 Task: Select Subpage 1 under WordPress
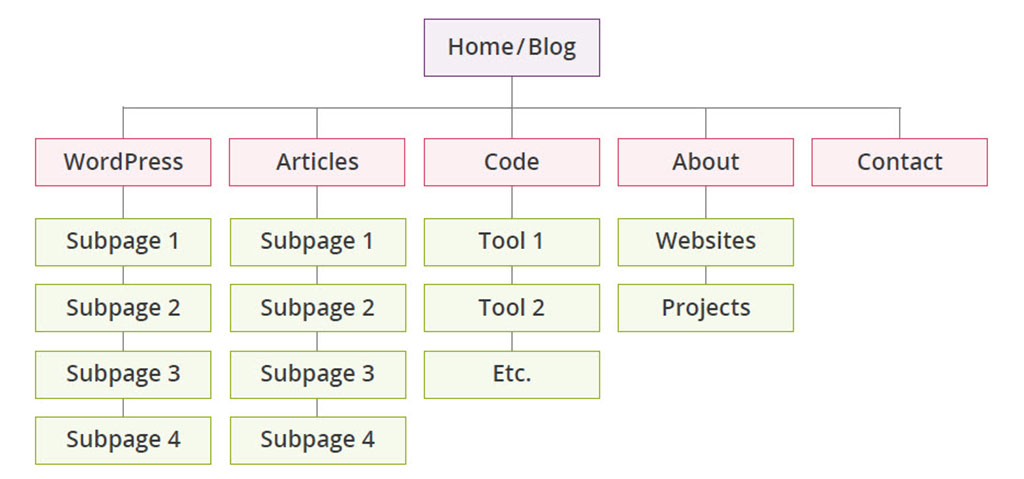(x=123, y=242)
